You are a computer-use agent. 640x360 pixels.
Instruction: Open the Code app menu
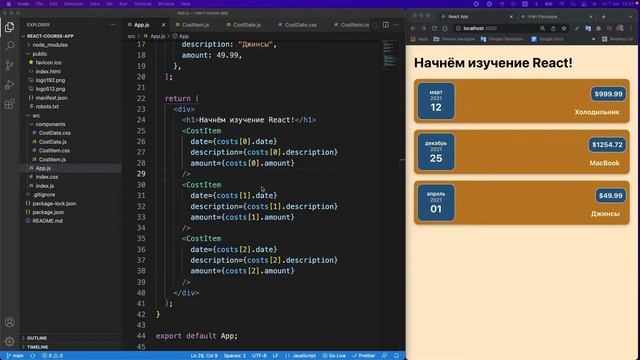pyautogui.click(x=23, y=4)
